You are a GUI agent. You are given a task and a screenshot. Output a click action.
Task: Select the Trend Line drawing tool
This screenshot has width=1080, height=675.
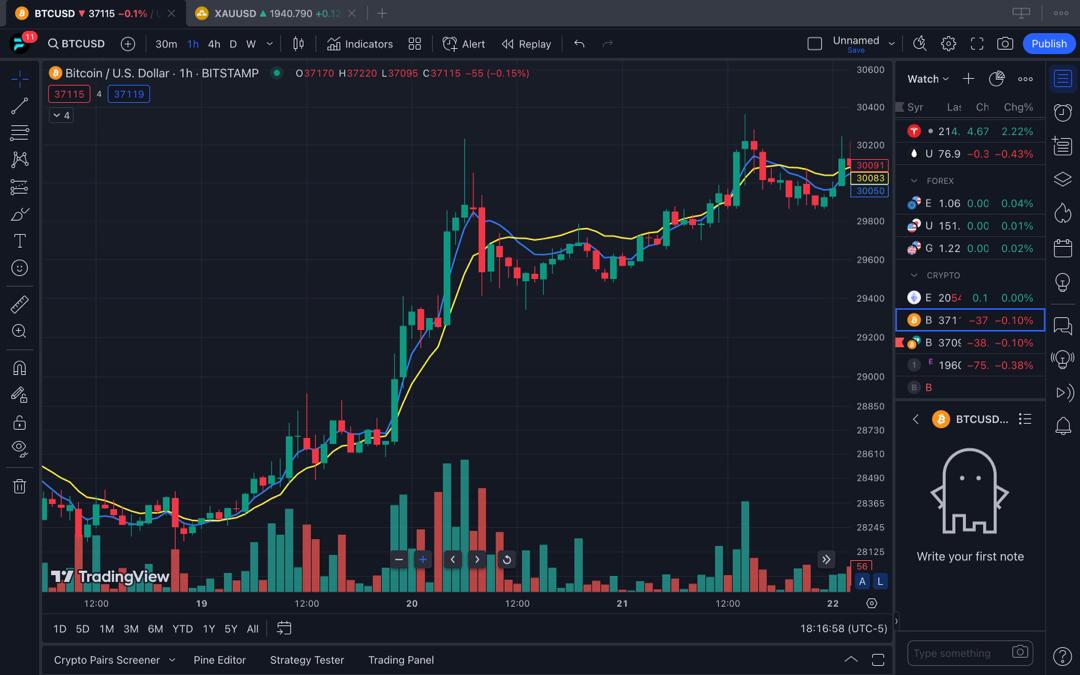point(19,106)
